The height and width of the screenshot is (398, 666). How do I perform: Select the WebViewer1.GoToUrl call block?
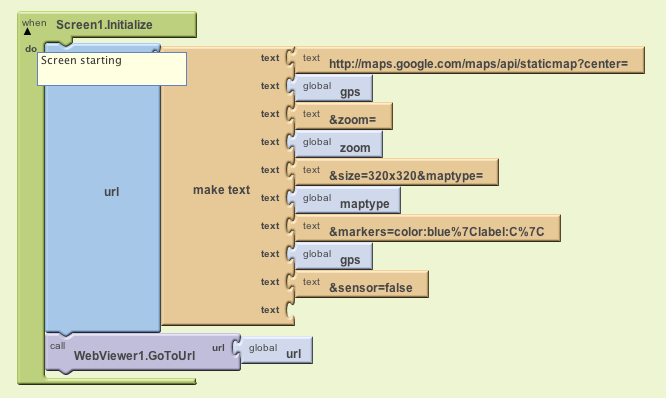tap(143, 352)
